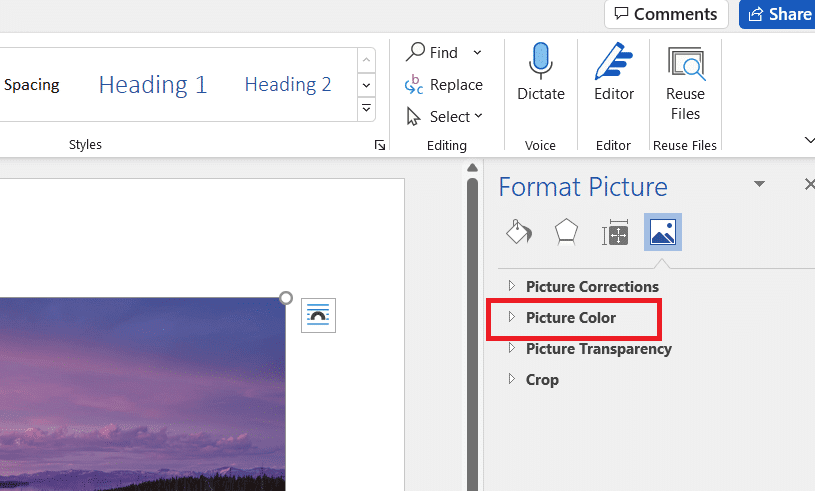Select the Fill & Line paint bucket tab

coord(519,232)
